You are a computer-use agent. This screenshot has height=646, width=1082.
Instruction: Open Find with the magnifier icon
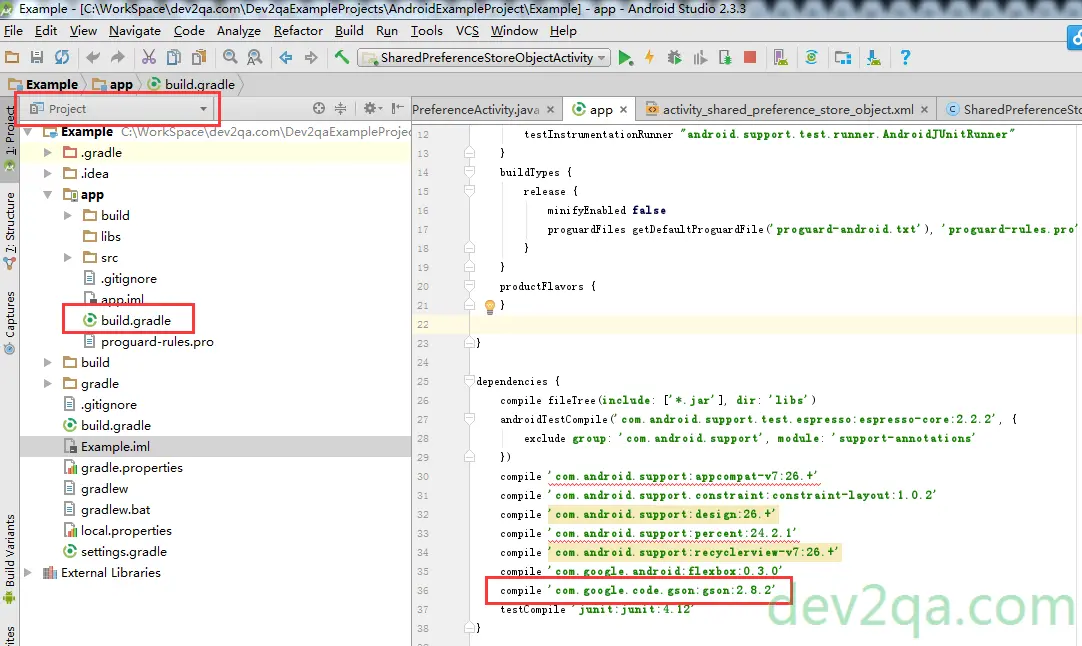230,57
